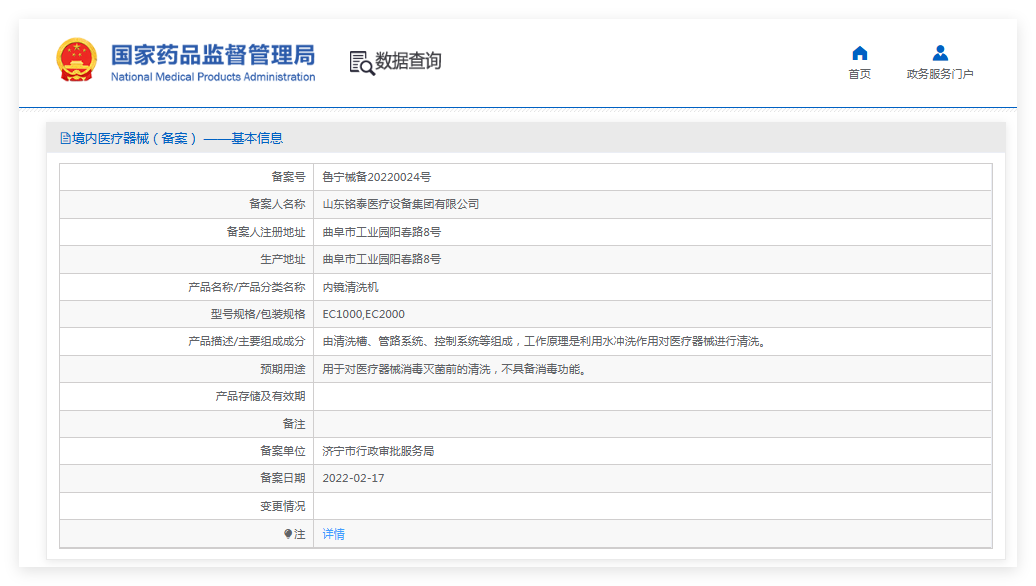Click the national emblem logo
This screenshot has height=586, width=1036.
point(76,60)
